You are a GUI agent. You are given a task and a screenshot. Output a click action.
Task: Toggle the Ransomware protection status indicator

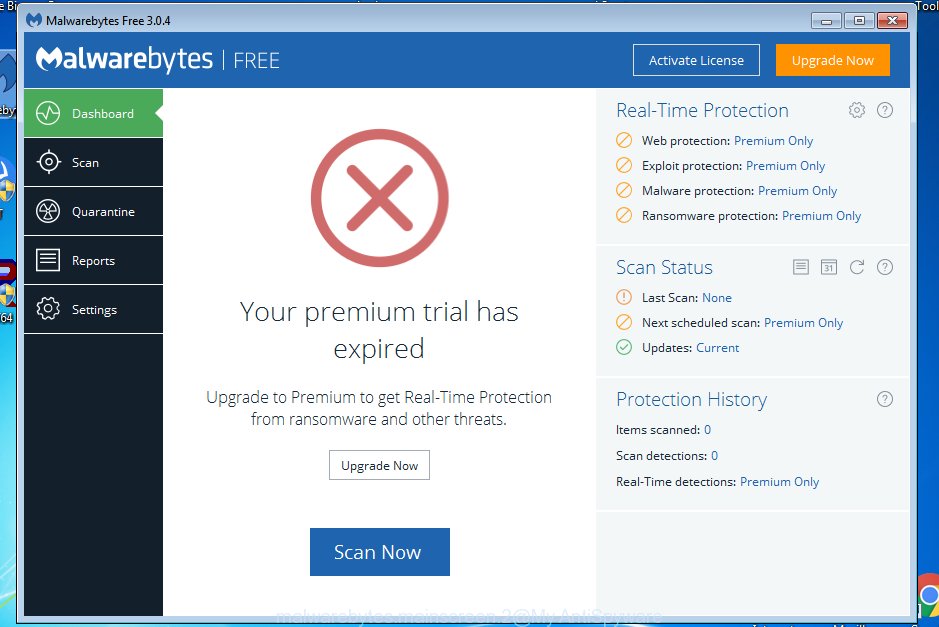(x=623, y=215)
